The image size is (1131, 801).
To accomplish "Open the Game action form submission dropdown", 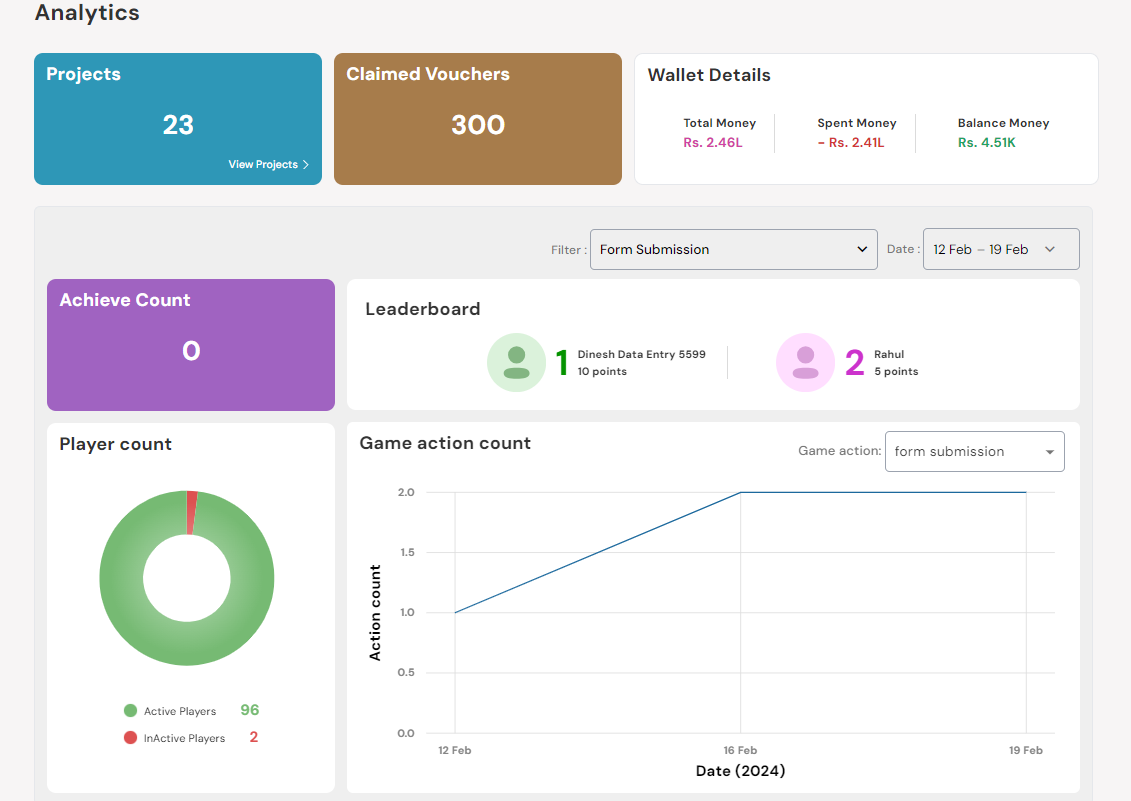I will point(974,452).
